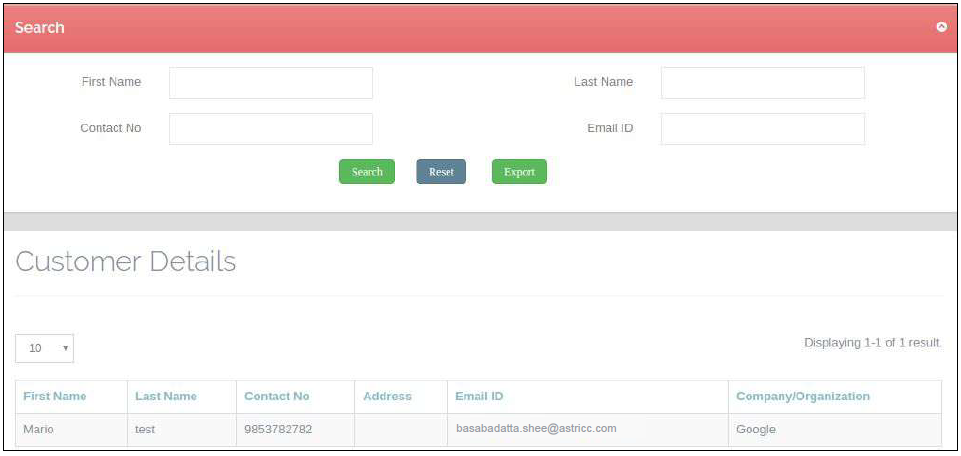Sort by Company/Organization column header
This screenshot has width=961, height=456.
click(803, 396)
